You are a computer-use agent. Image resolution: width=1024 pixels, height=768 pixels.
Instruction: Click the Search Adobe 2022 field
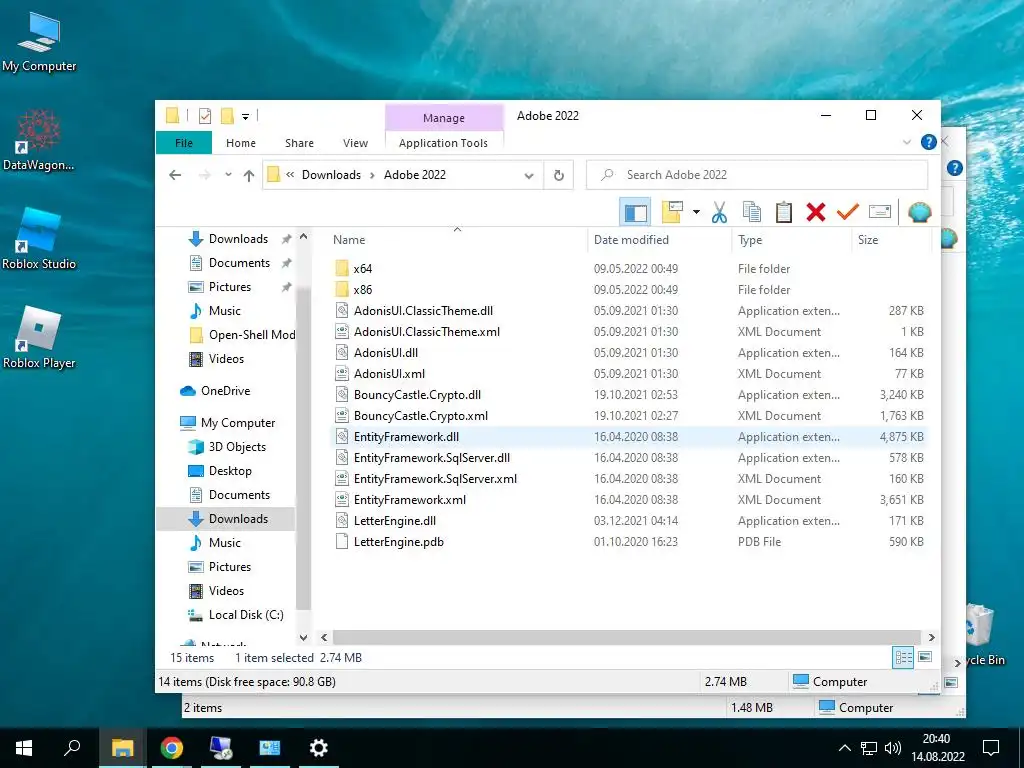[x=757, y=175]
